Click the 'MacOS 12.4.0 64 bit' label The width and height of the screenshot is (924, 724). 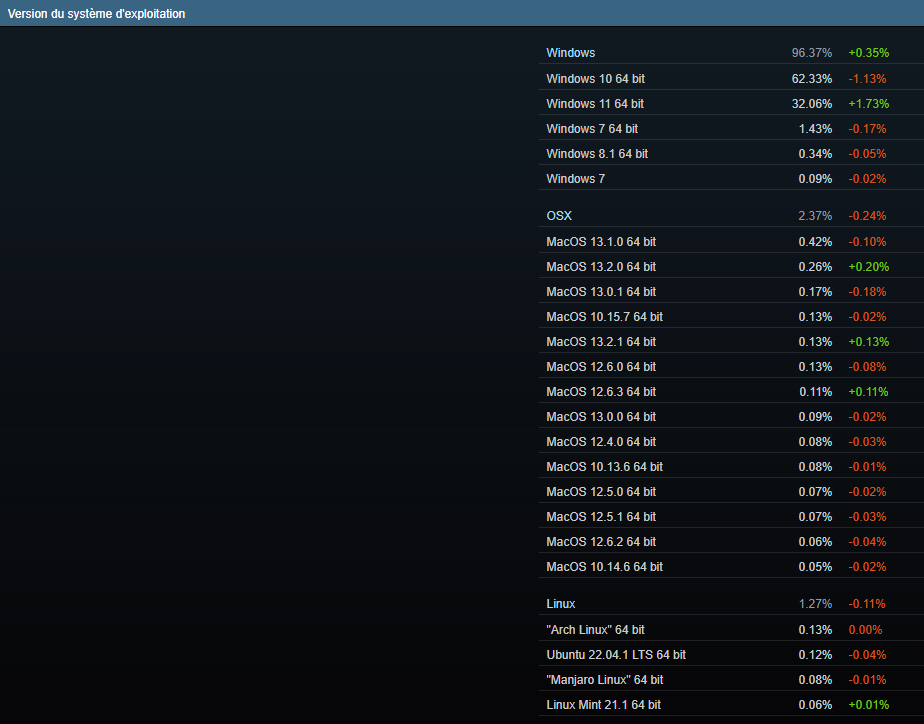point(600,442)
